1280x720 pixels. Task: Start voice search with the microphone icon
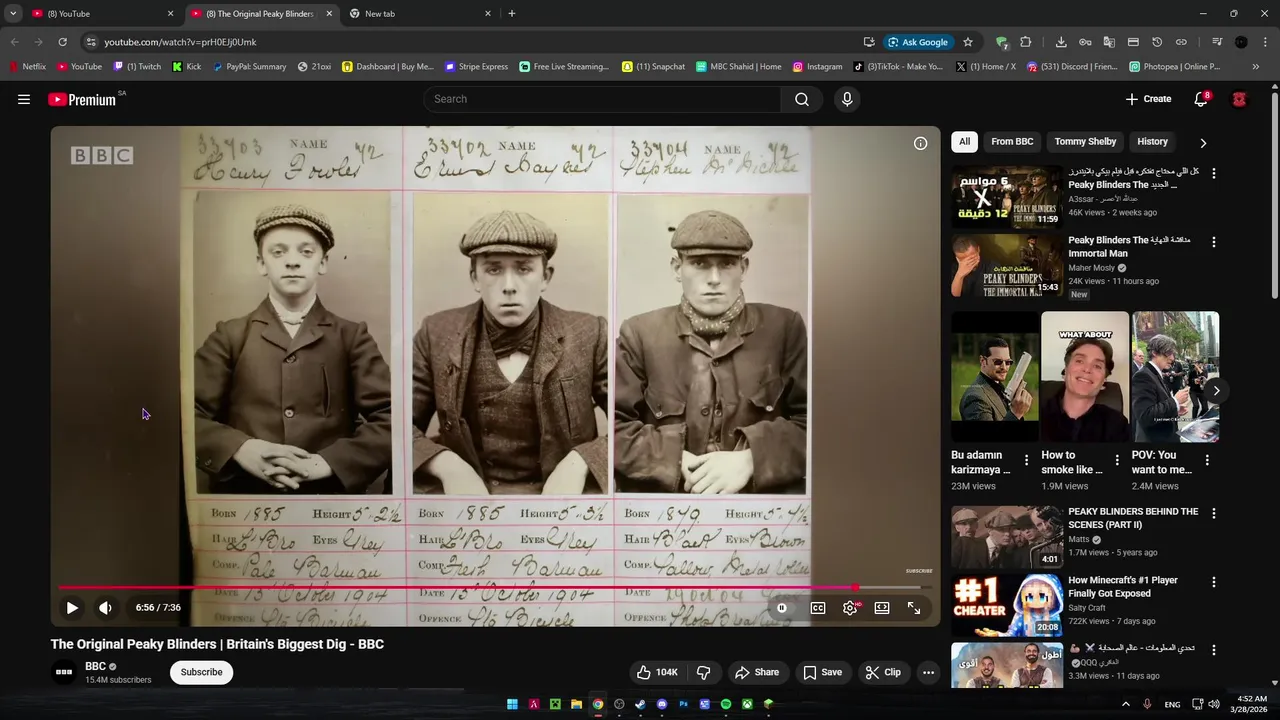[x=847, y=99]
